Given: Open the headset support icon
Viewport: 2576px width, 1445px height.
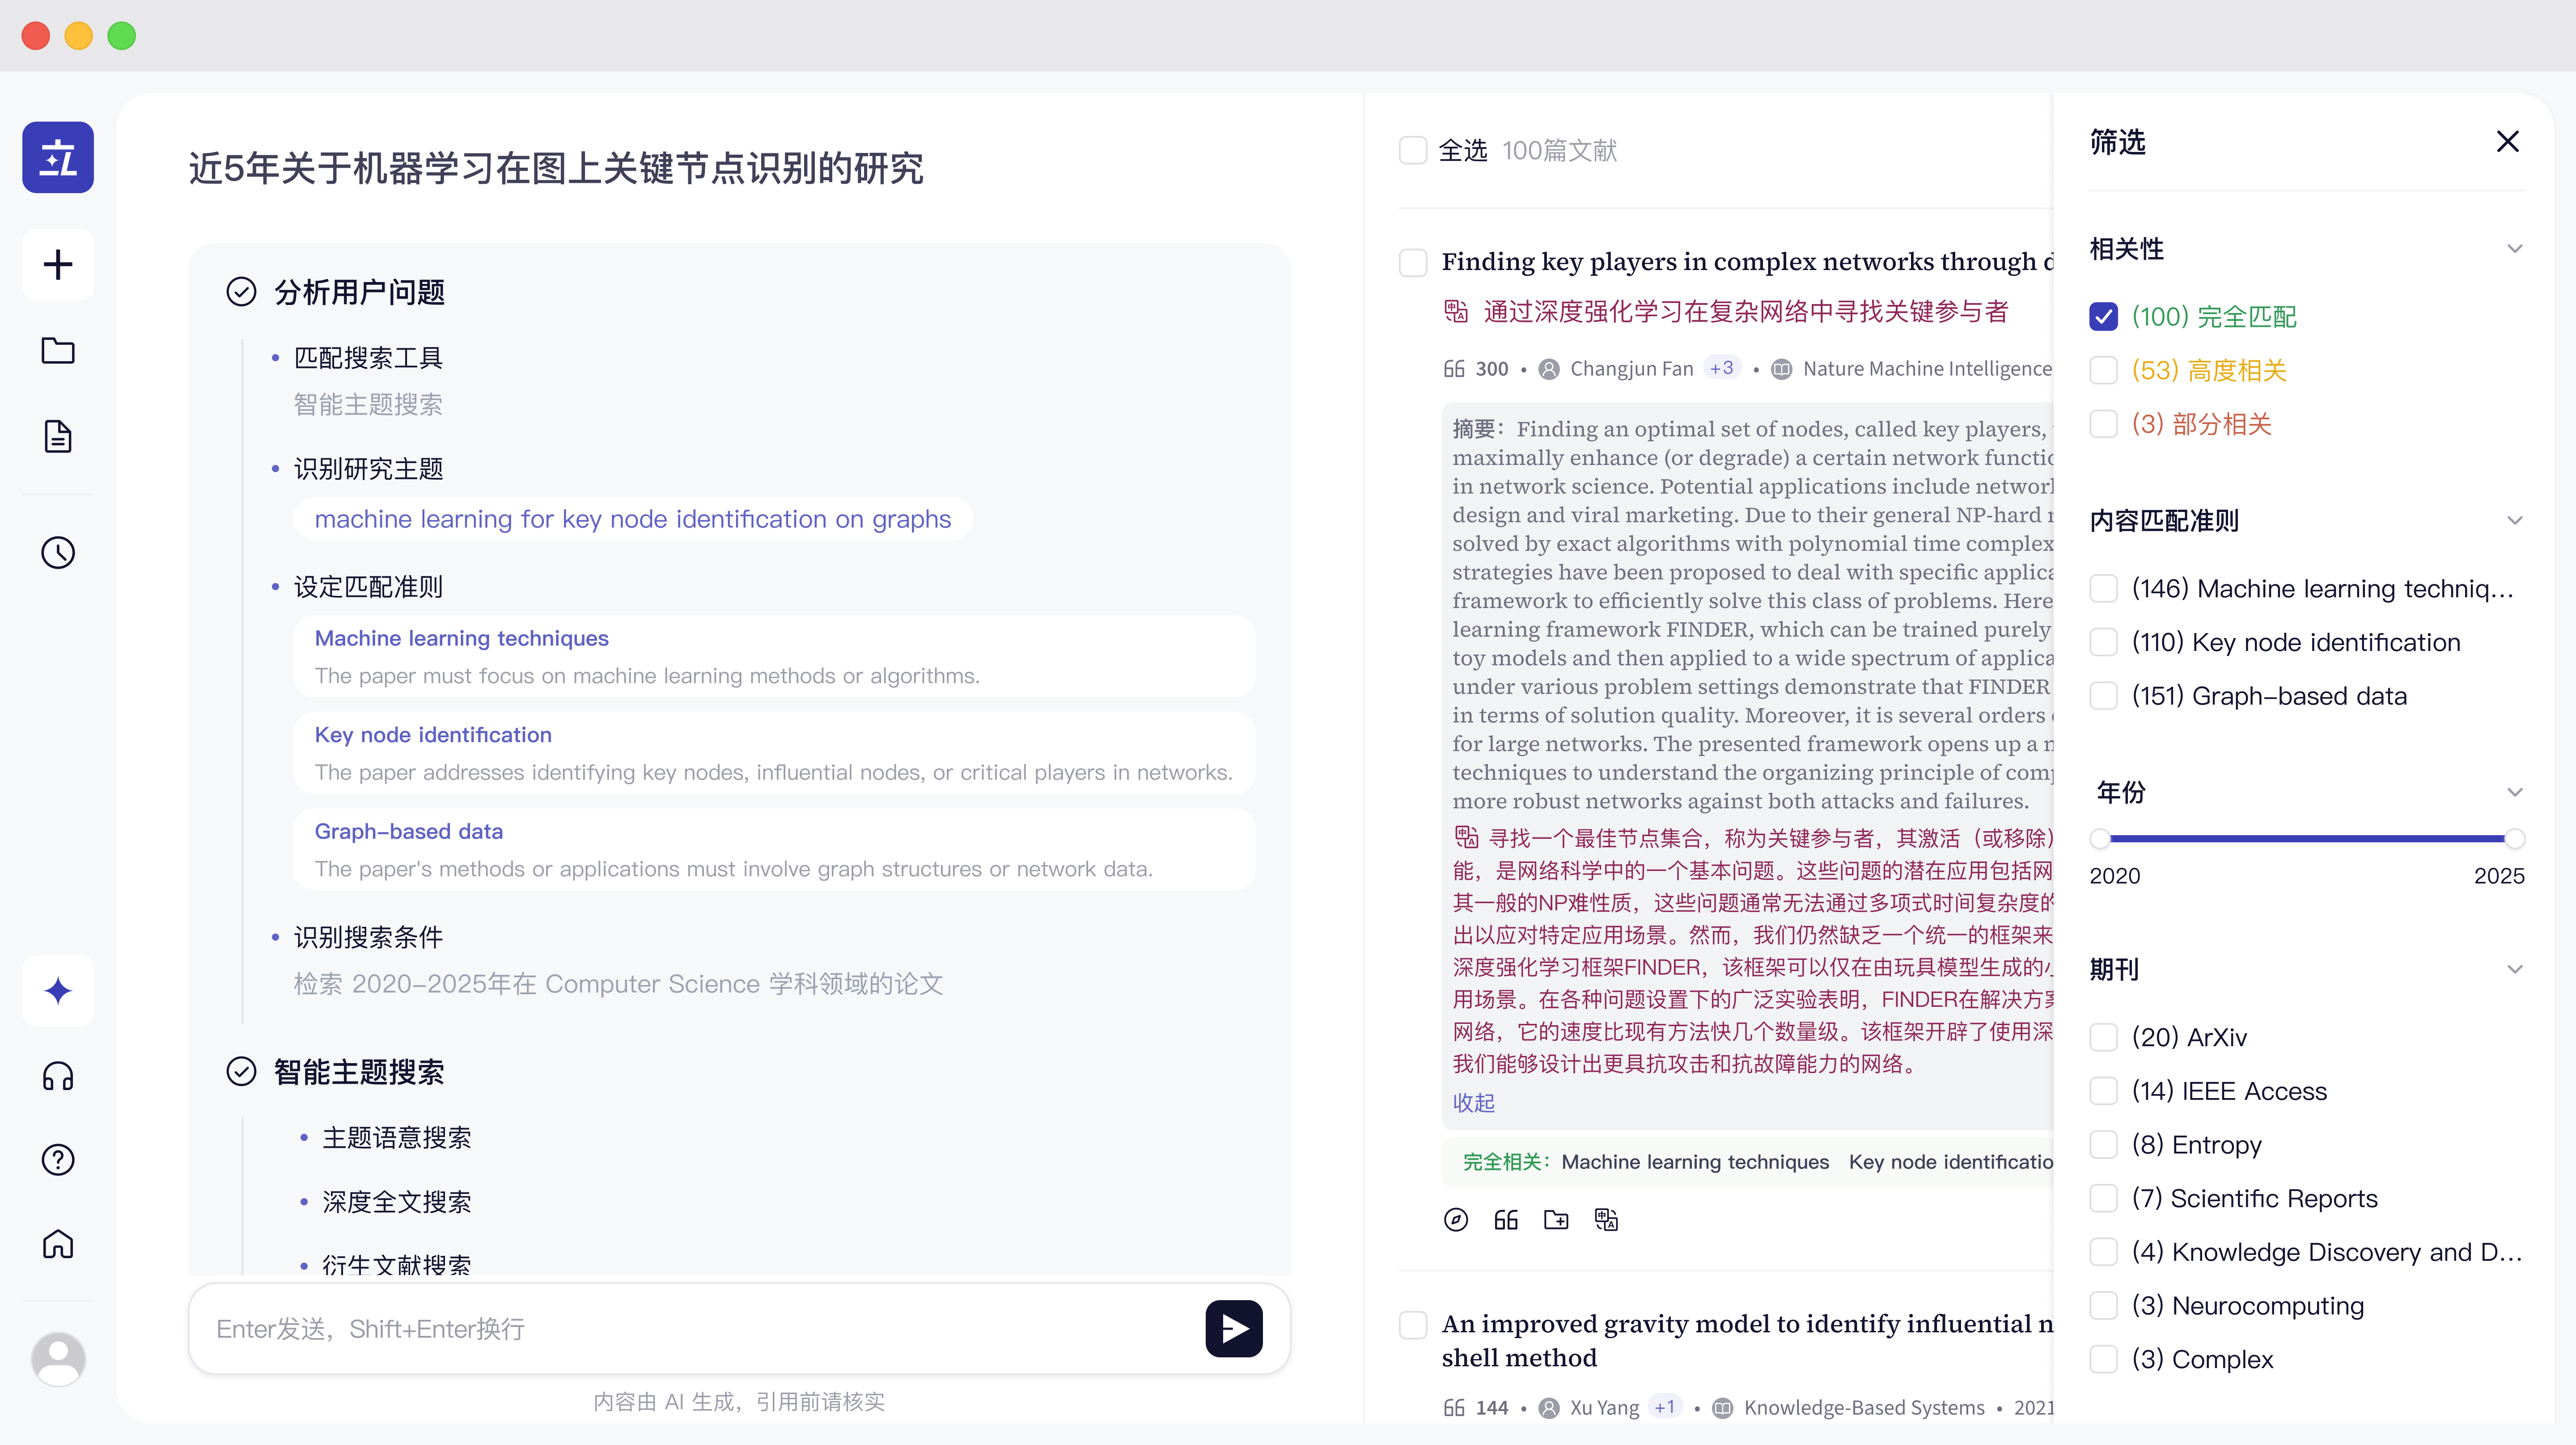Looking at the screenshot, I should (x=58, y=1076).
